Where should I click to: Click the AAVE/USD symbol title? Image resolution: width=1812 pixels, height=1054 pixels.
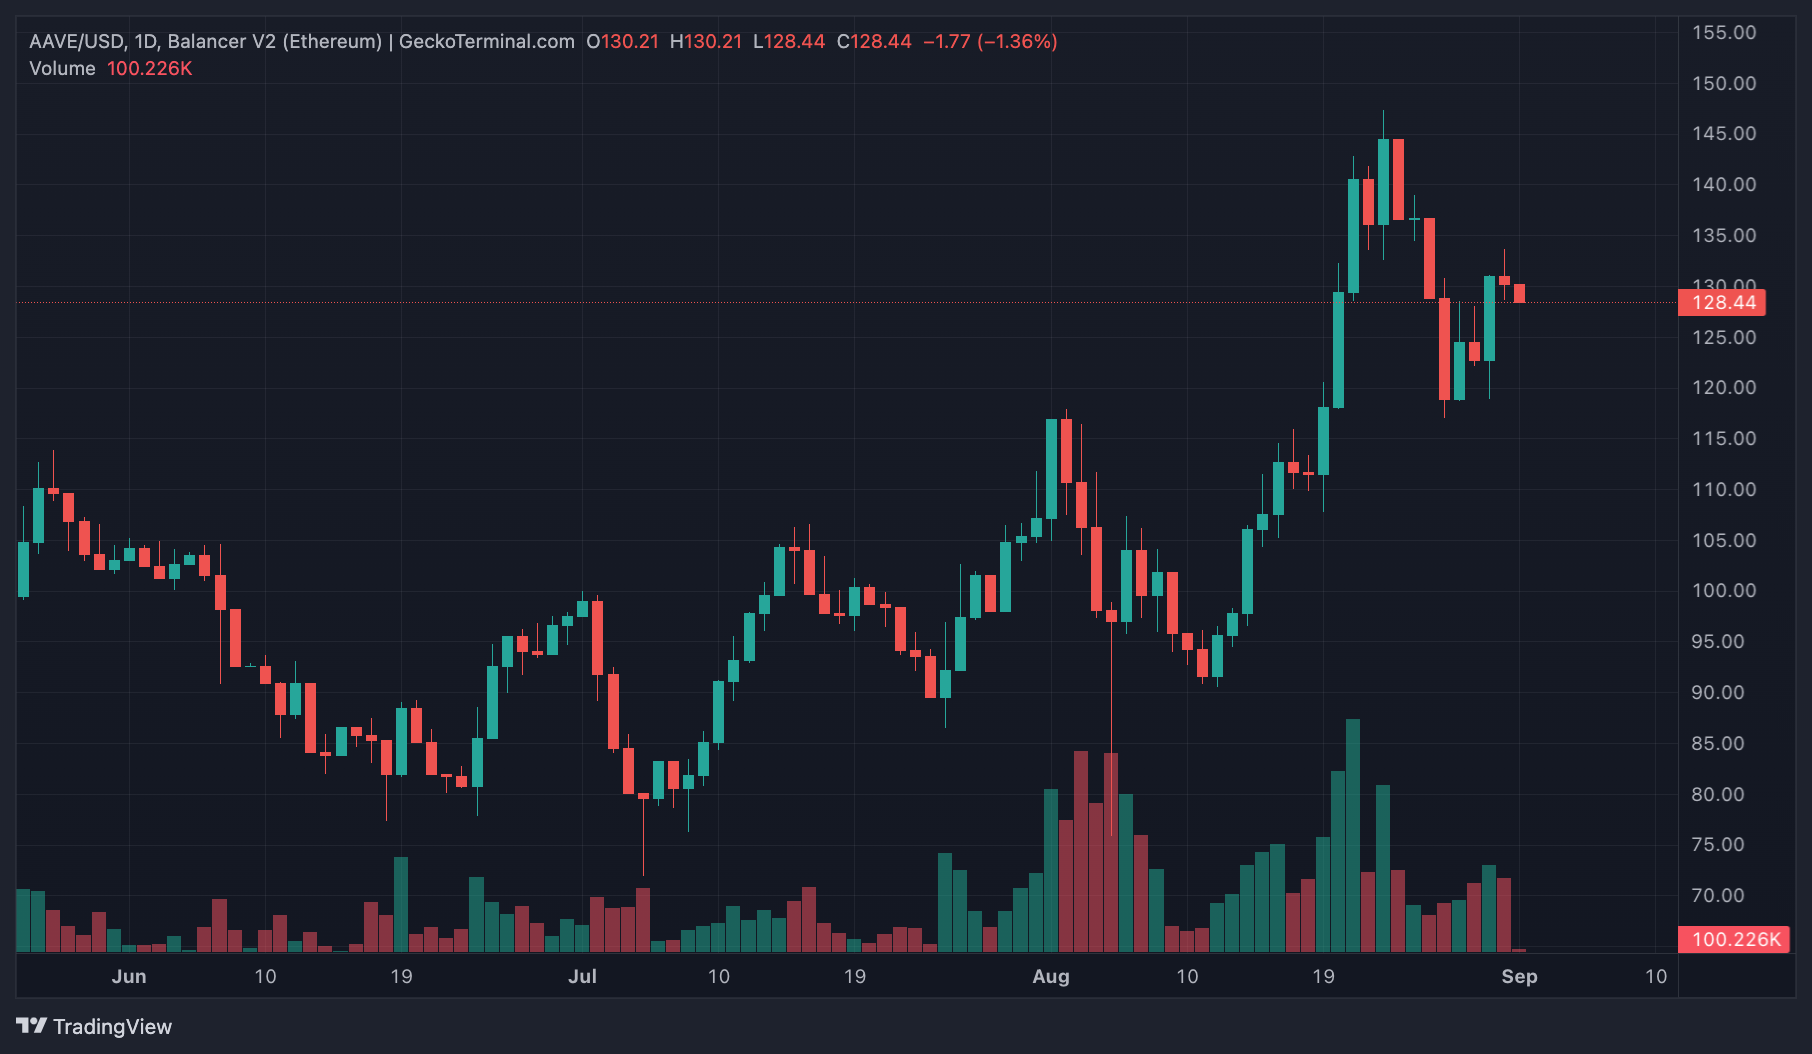[76, 41]
